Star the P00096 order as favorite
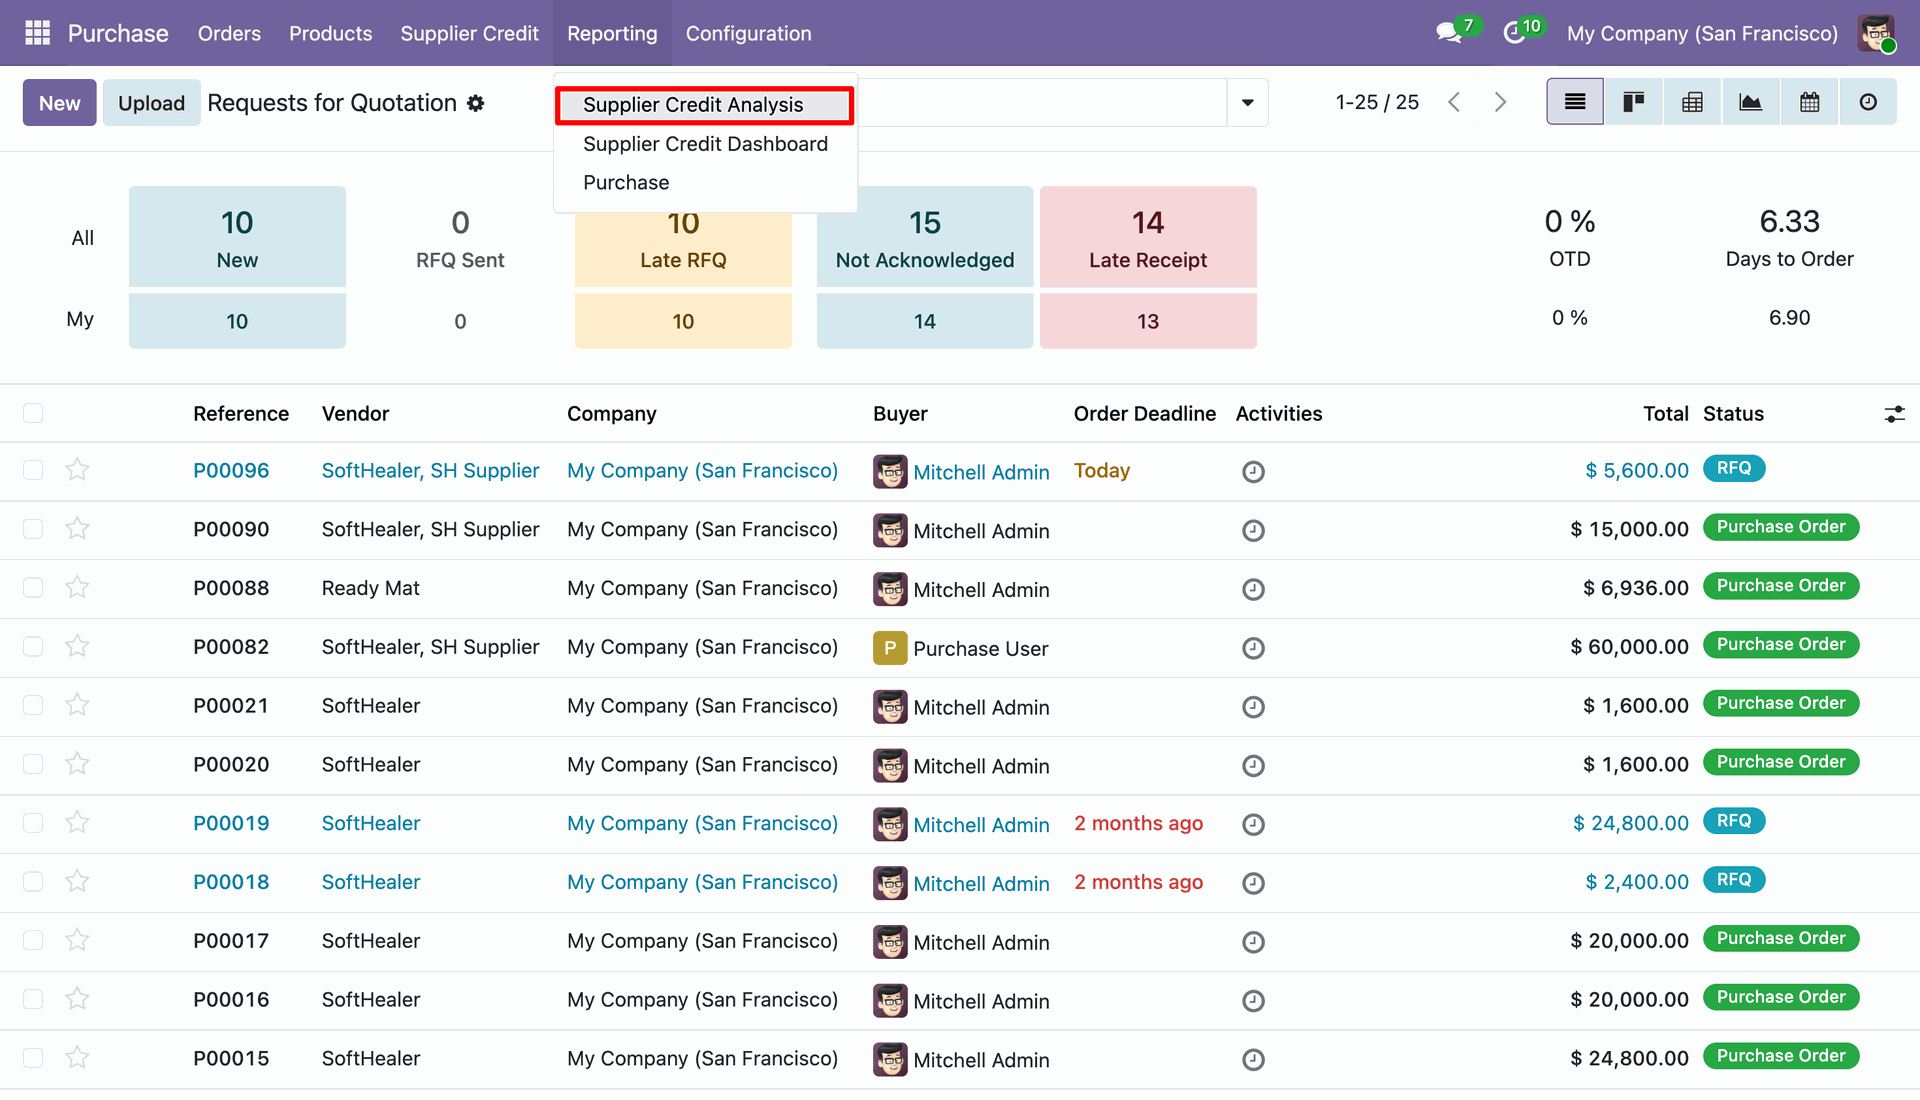The width and height of the screenshot is (1920, 1100). pos(78,469)
